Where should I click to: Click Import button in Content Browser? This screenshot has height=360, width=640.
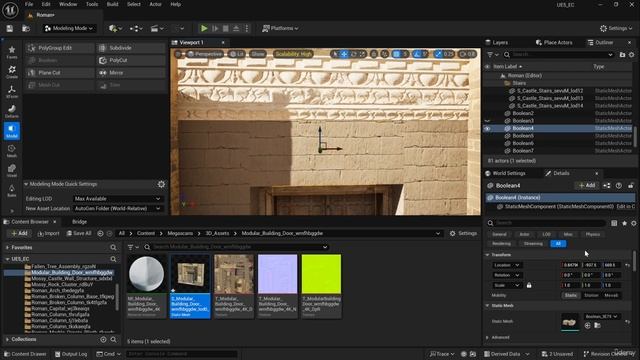48,233
